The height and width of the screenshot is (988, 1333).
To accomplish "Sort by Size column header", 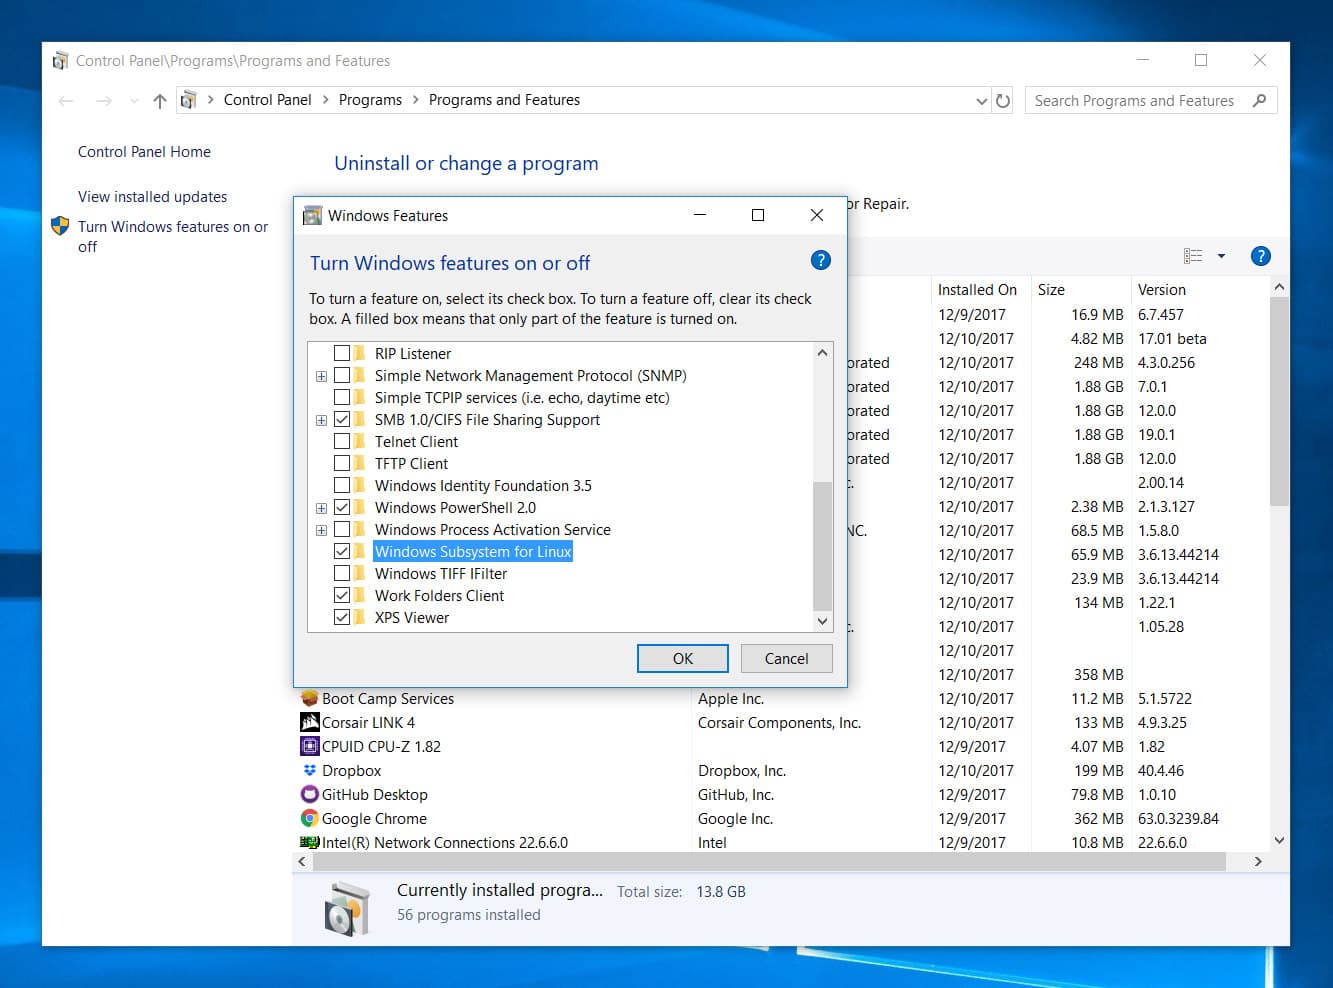I will (1081, 289).
